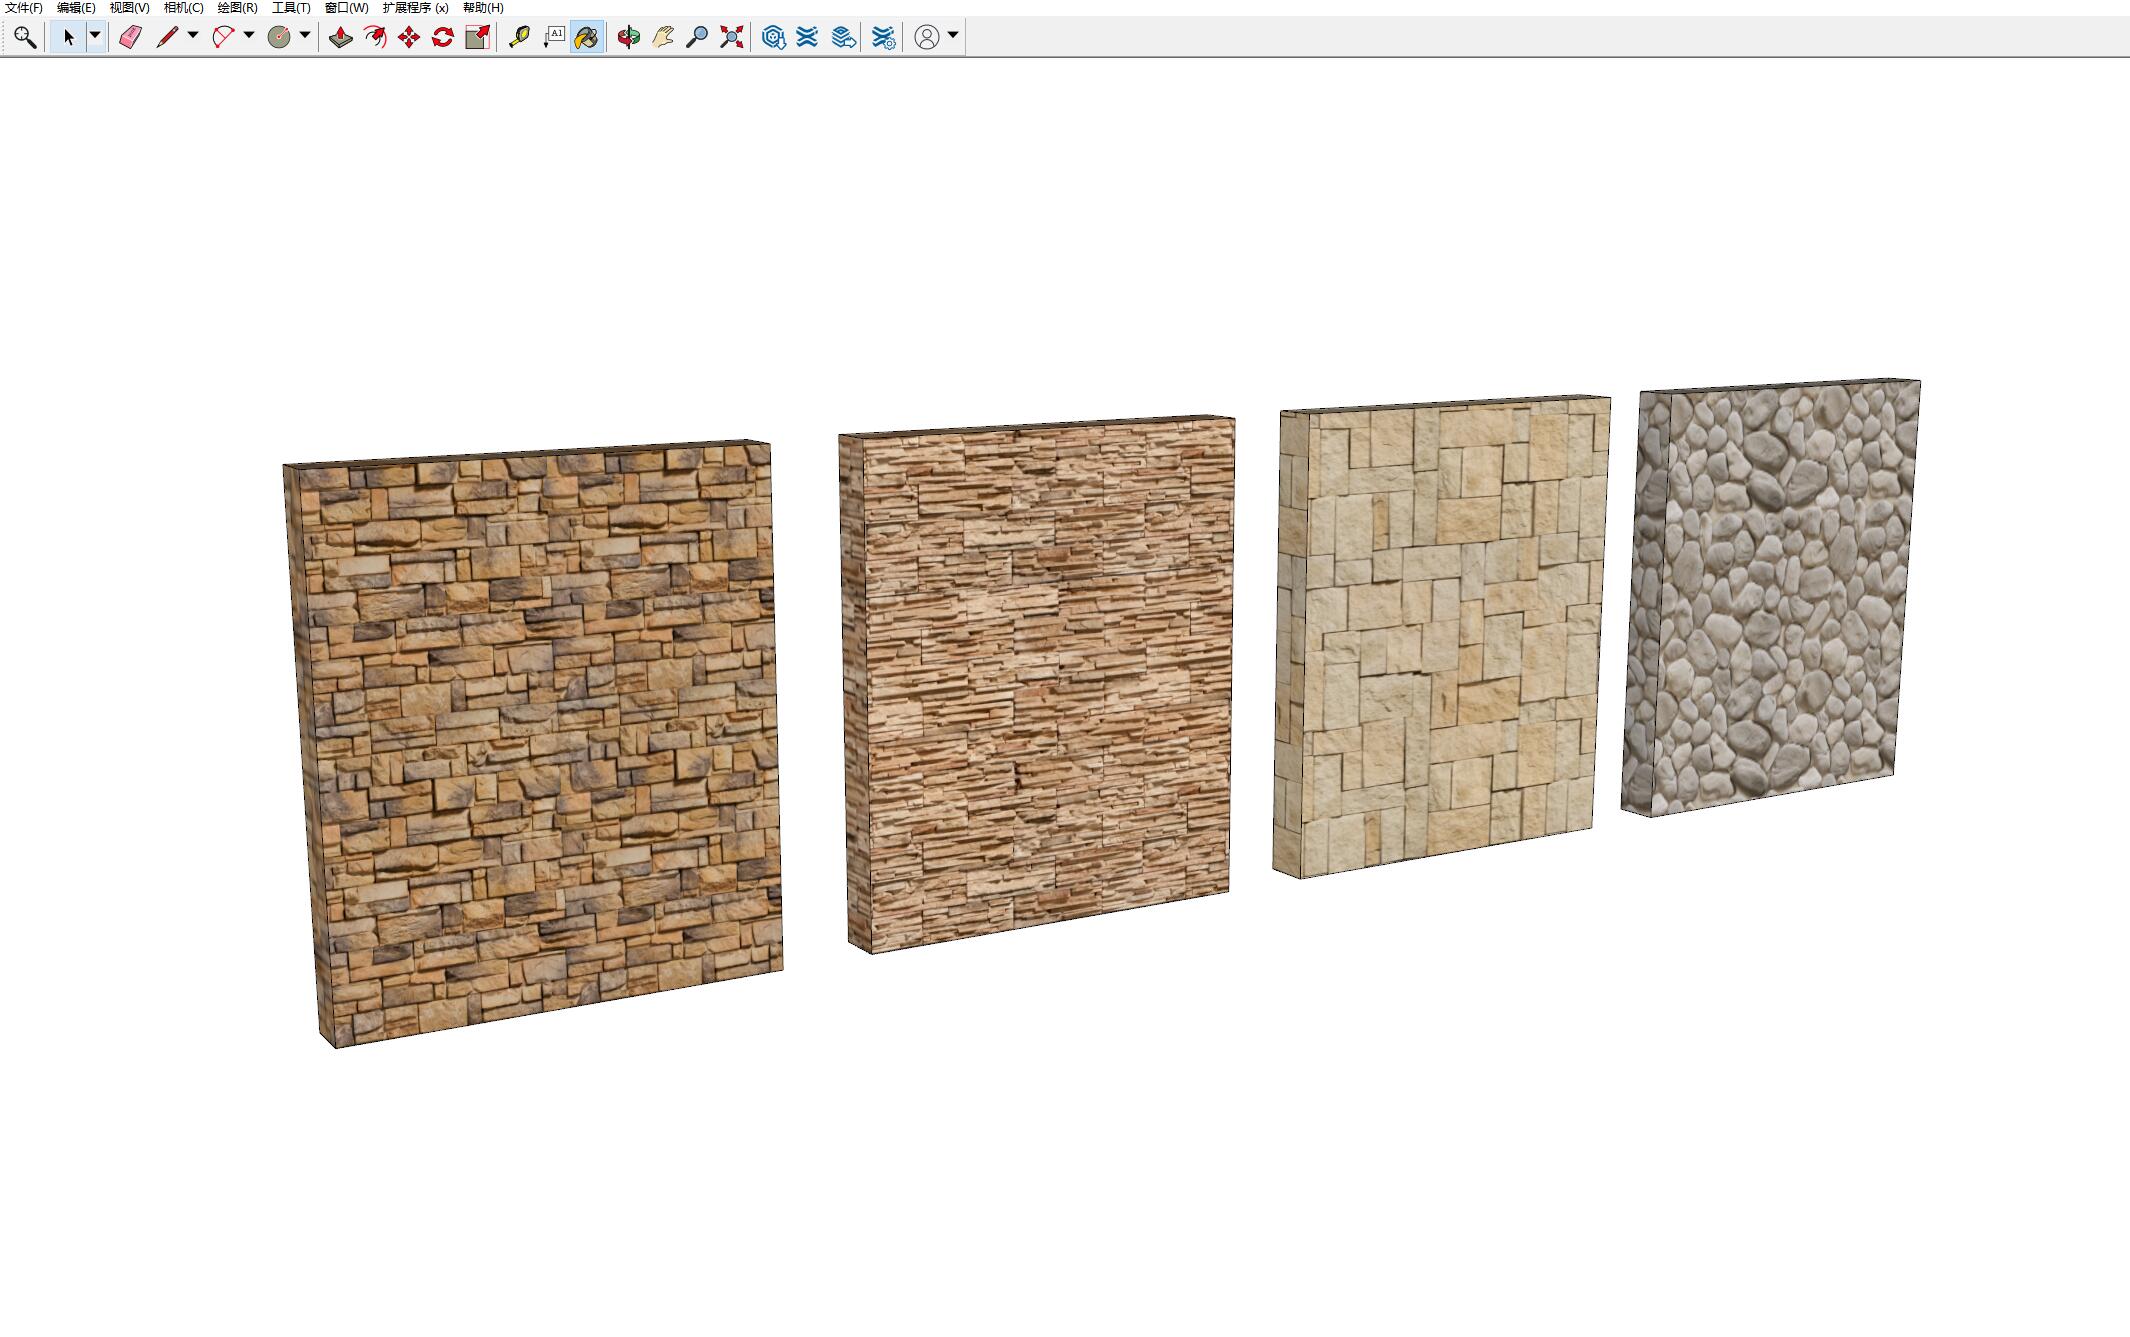Toggle the Select arrow tool
Image resolution: width=2130 pixels, height=1337 pixels.
click(x=68, y=37)
